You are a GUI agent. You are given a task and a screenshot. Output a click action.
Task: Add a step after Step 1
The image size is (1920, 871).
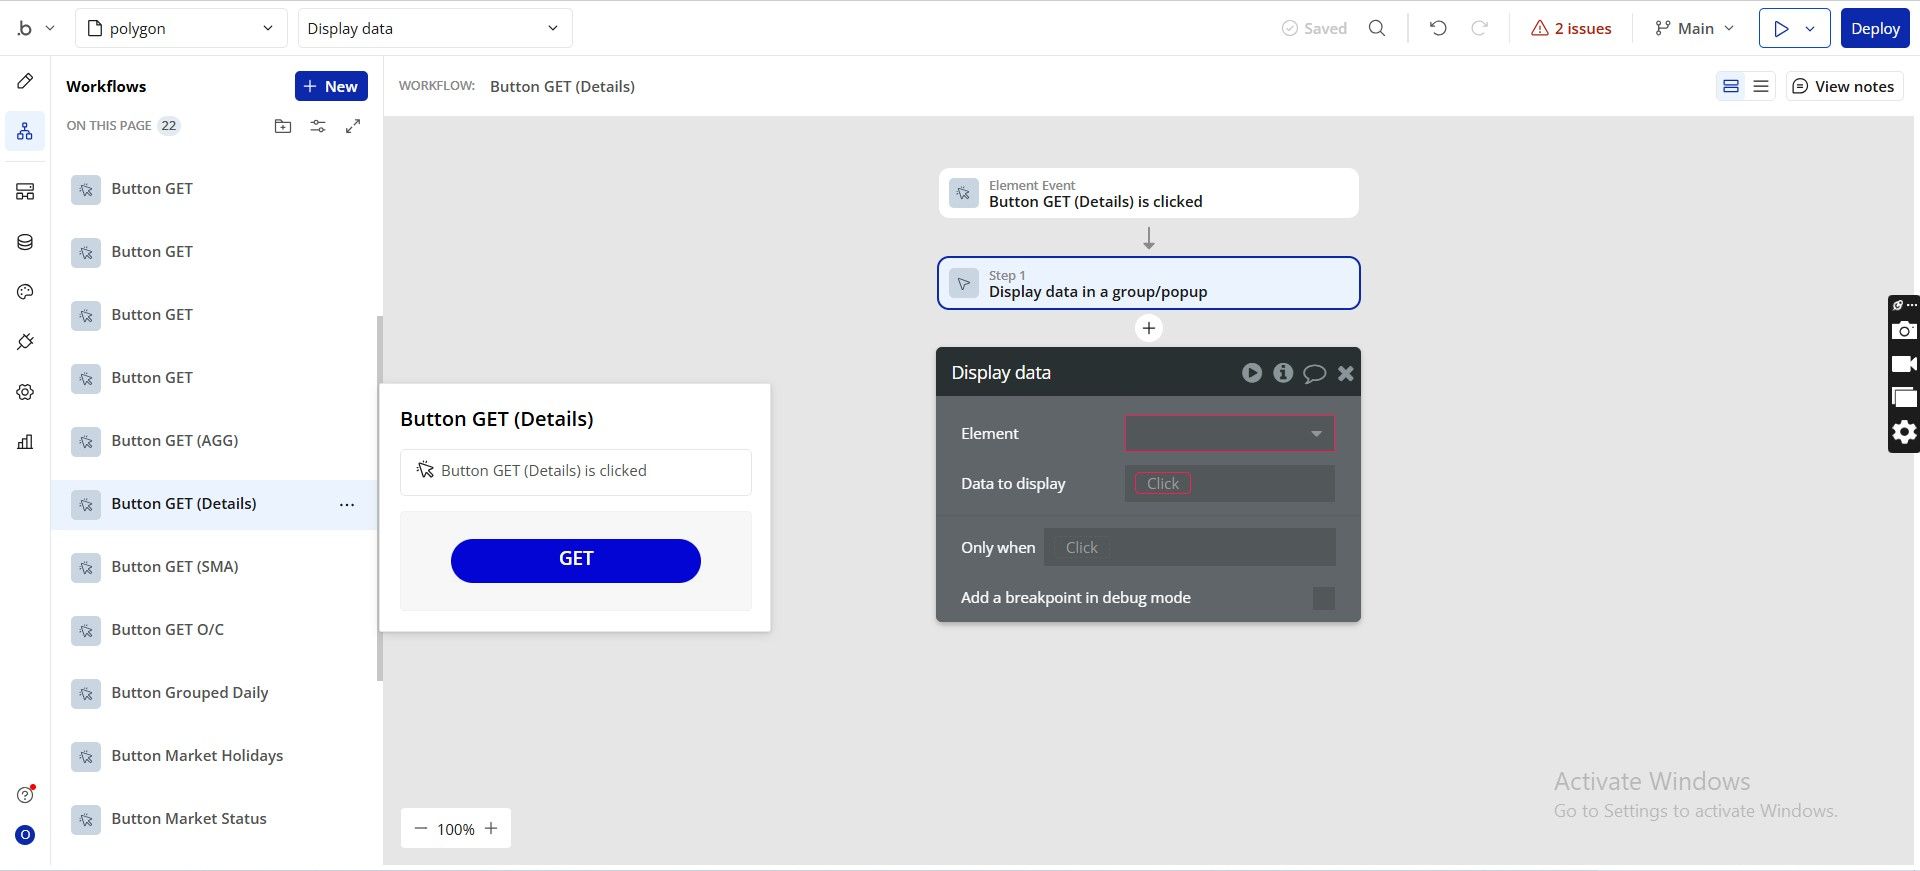tap(1149, 328)
